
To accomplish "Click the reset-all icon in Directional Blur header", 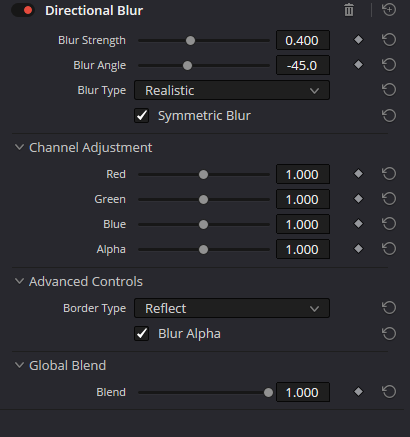I will (389, 10).
